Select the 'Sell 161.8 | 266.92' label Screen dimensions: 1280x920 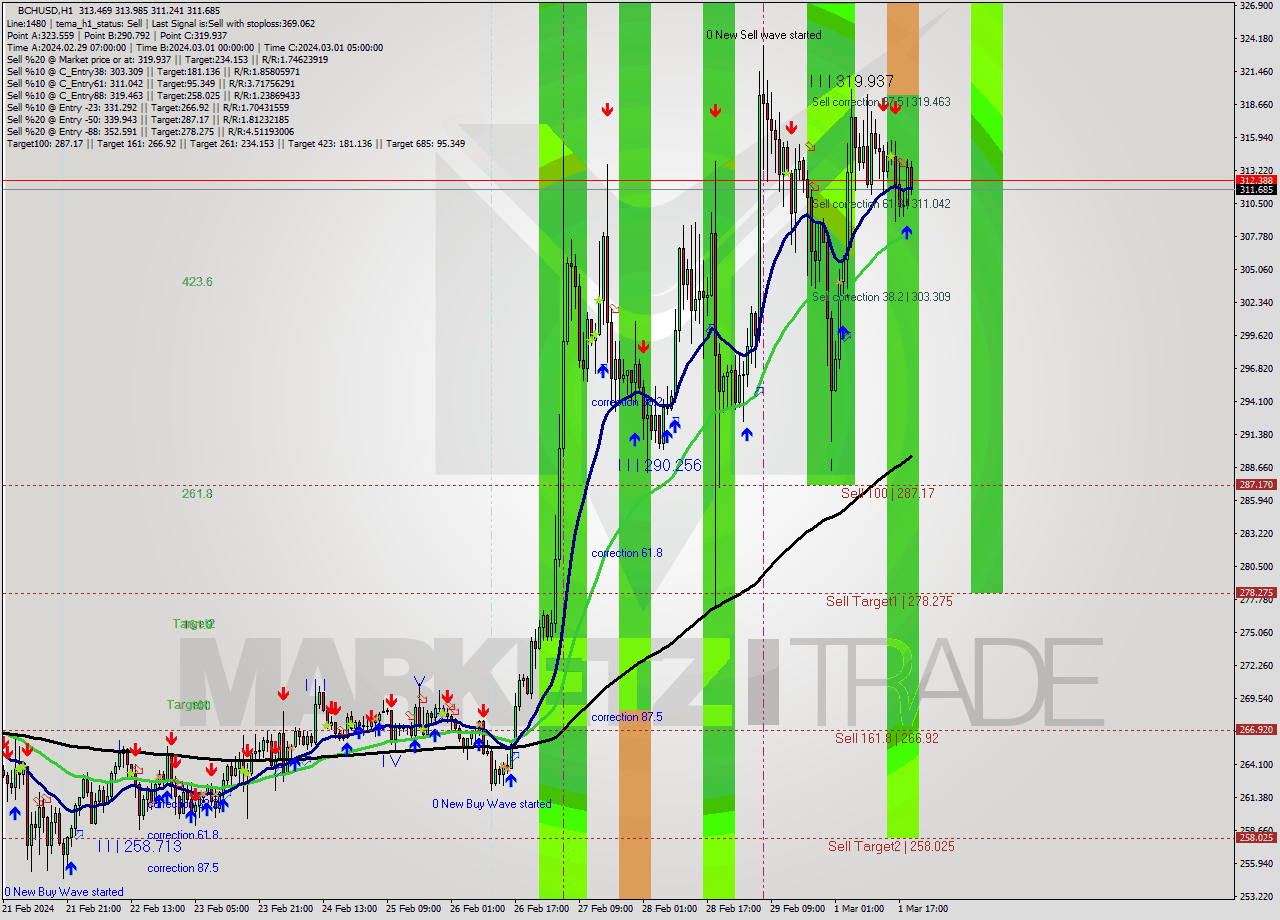click(887, 738)
